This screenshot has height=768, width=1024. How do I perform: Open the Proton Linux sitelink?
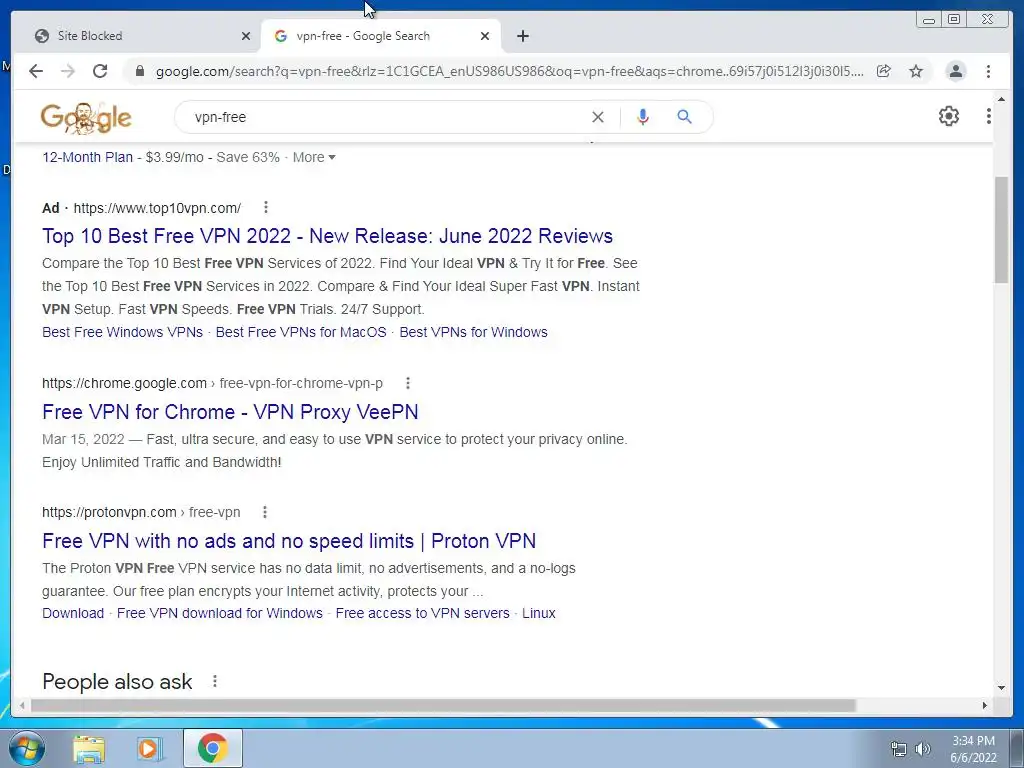coord(539,613)
